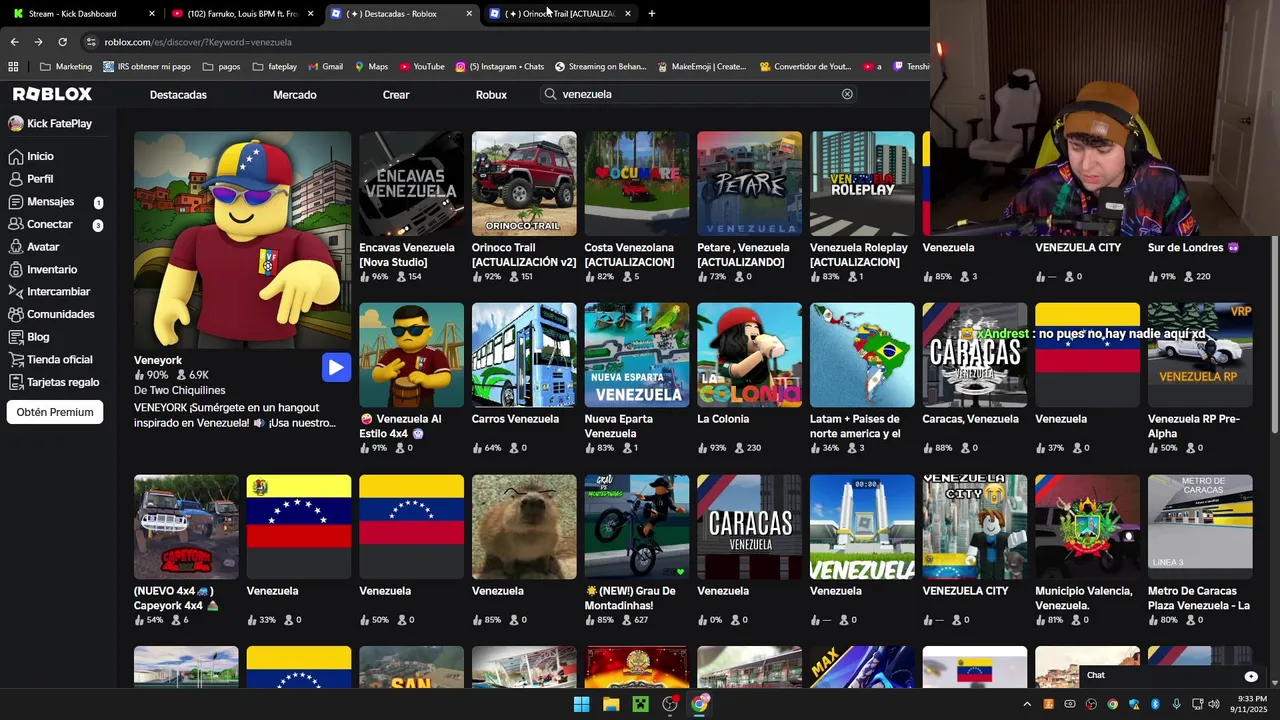Open Grau De Montadinhas thumbnail
This screenshot has height=720, width=1280.
click(637, 527)
